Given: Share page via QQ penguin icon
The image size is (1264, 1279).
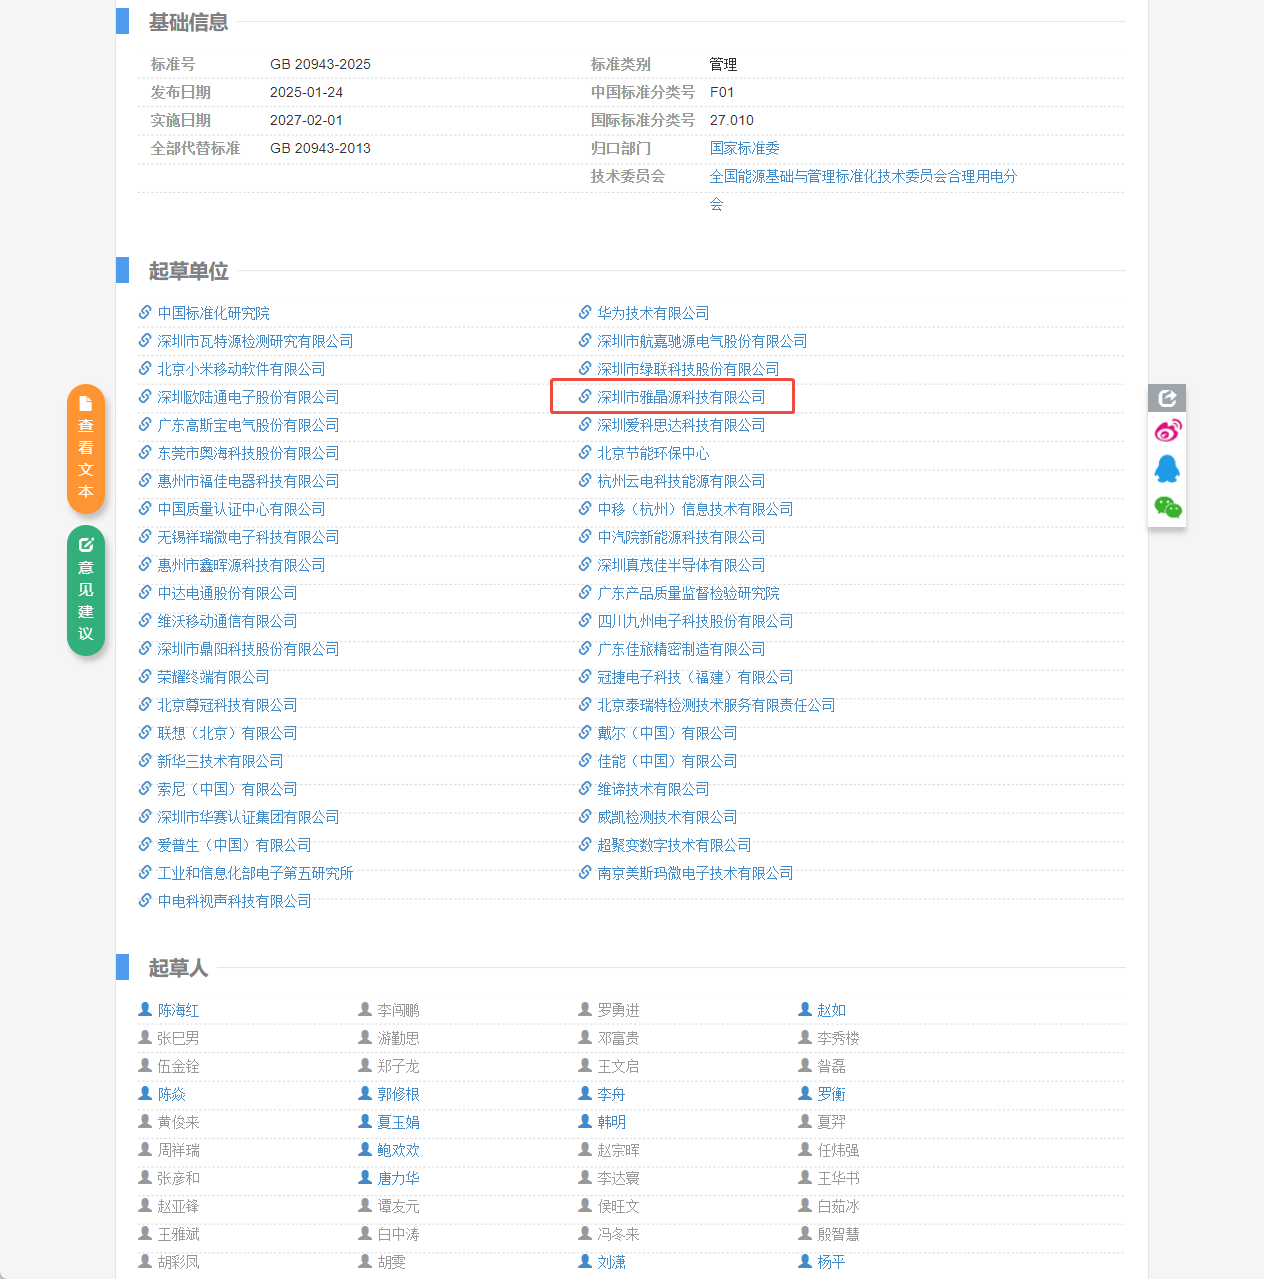Looking at the screenshot, I should pyautogui.click(x=1167, y=469).
